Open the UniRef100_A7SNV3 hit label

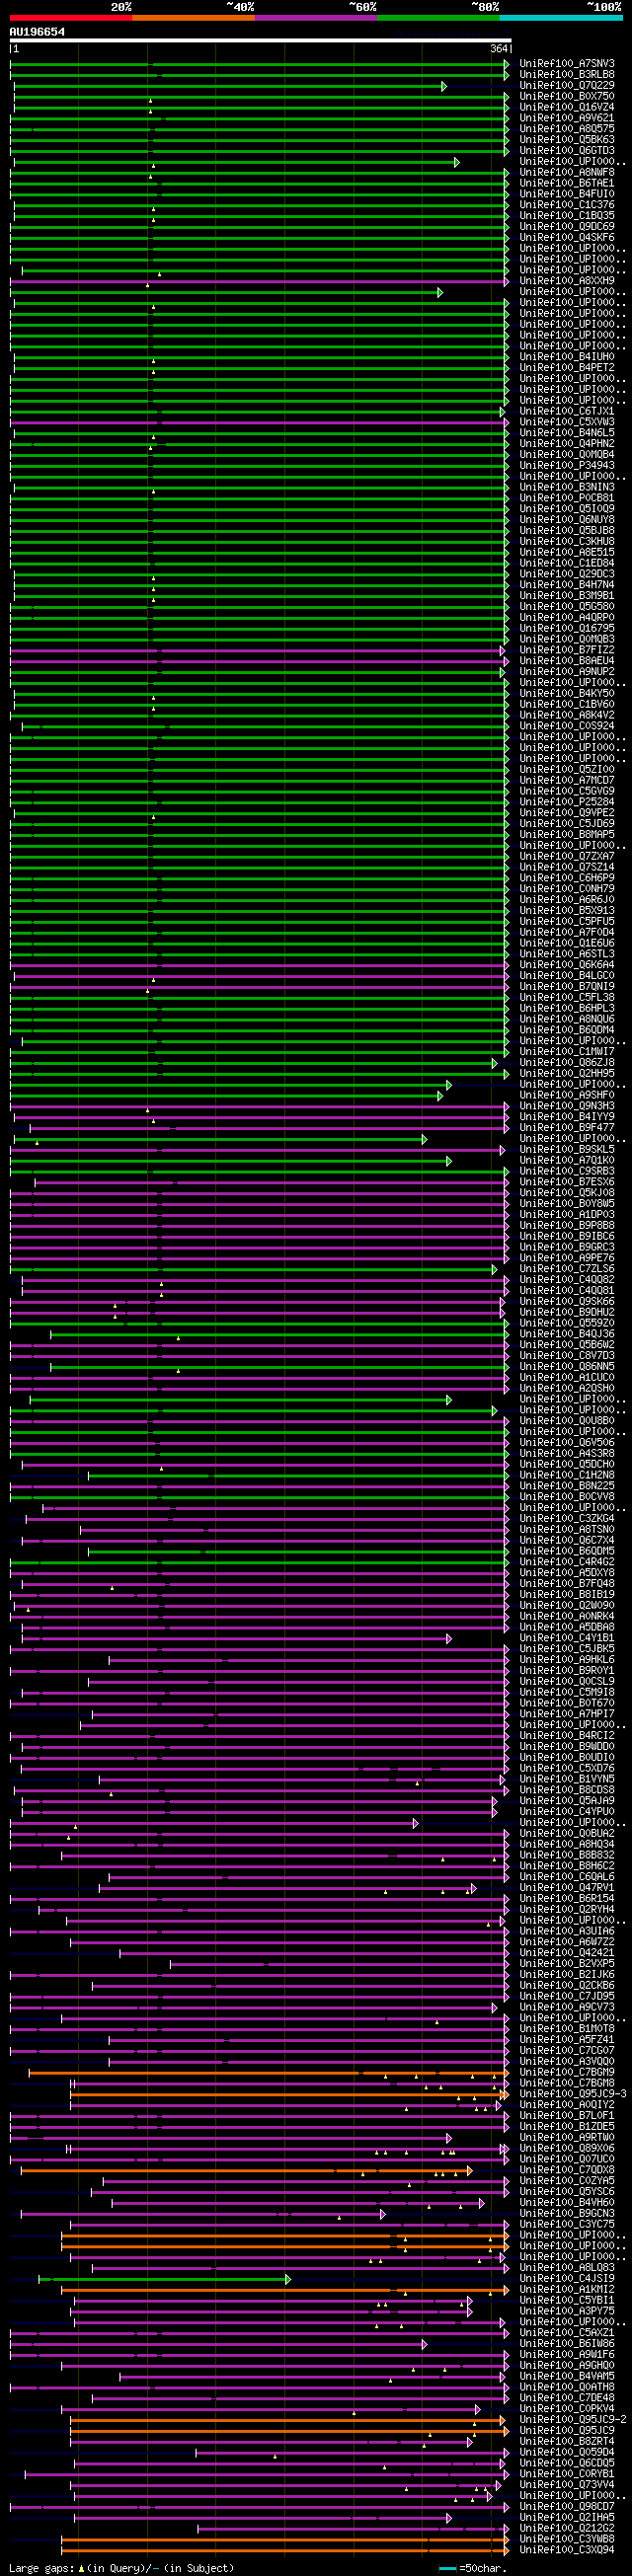click(x=567, y=64)
